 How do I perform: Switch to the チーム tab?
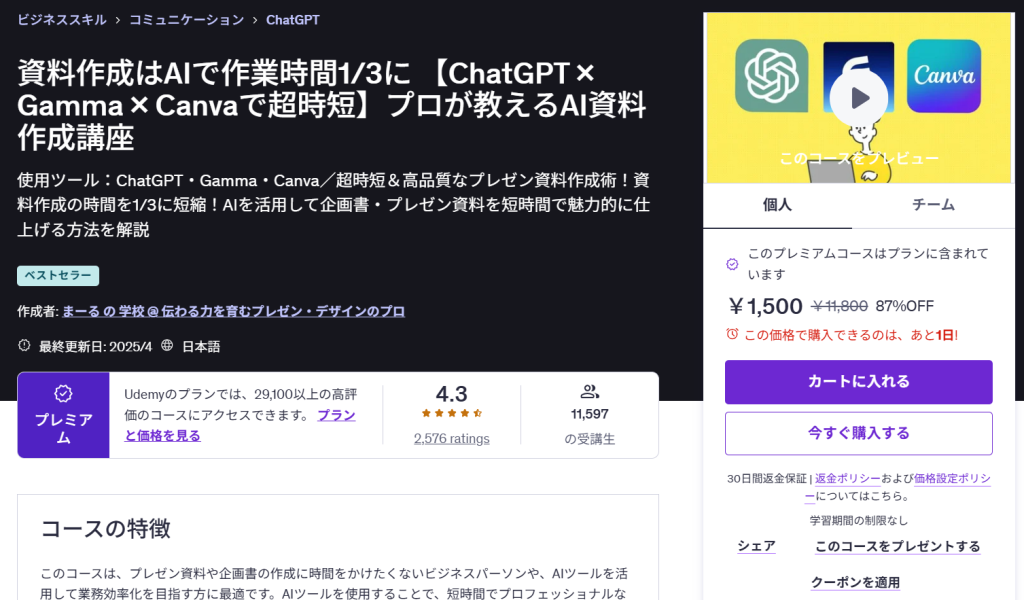933,204
